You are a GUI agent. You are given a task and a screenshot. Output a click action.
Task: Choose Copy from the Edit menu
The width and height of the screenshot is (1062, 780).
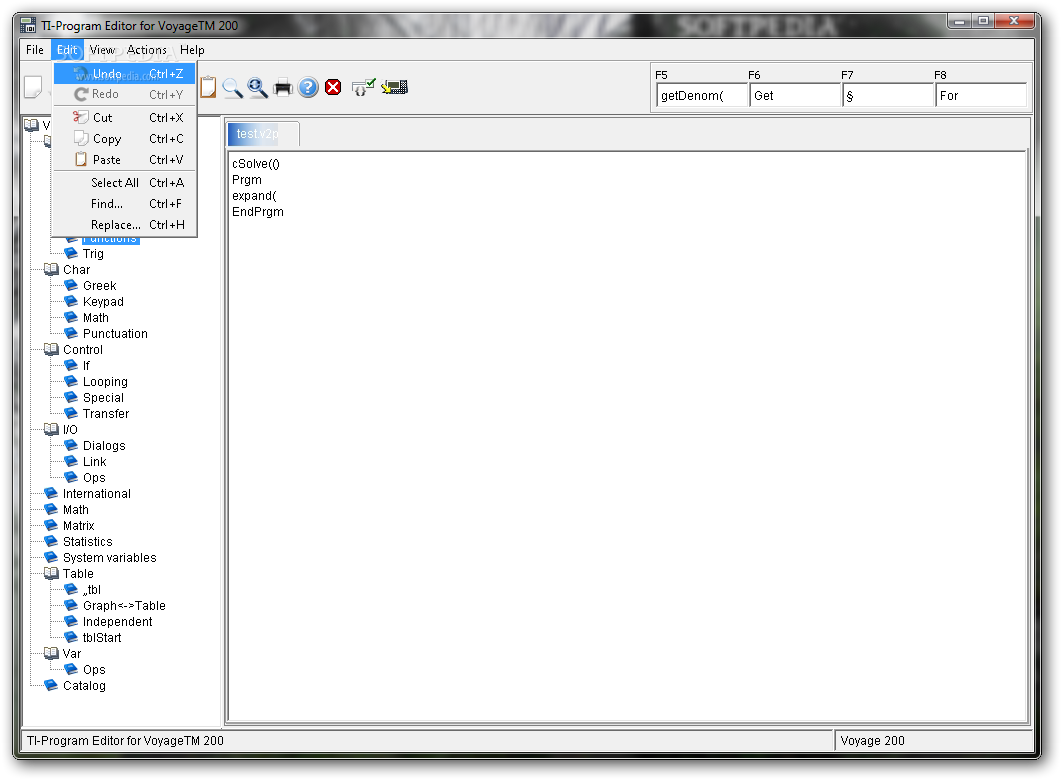pyautogui.click(x=125, y=139)
